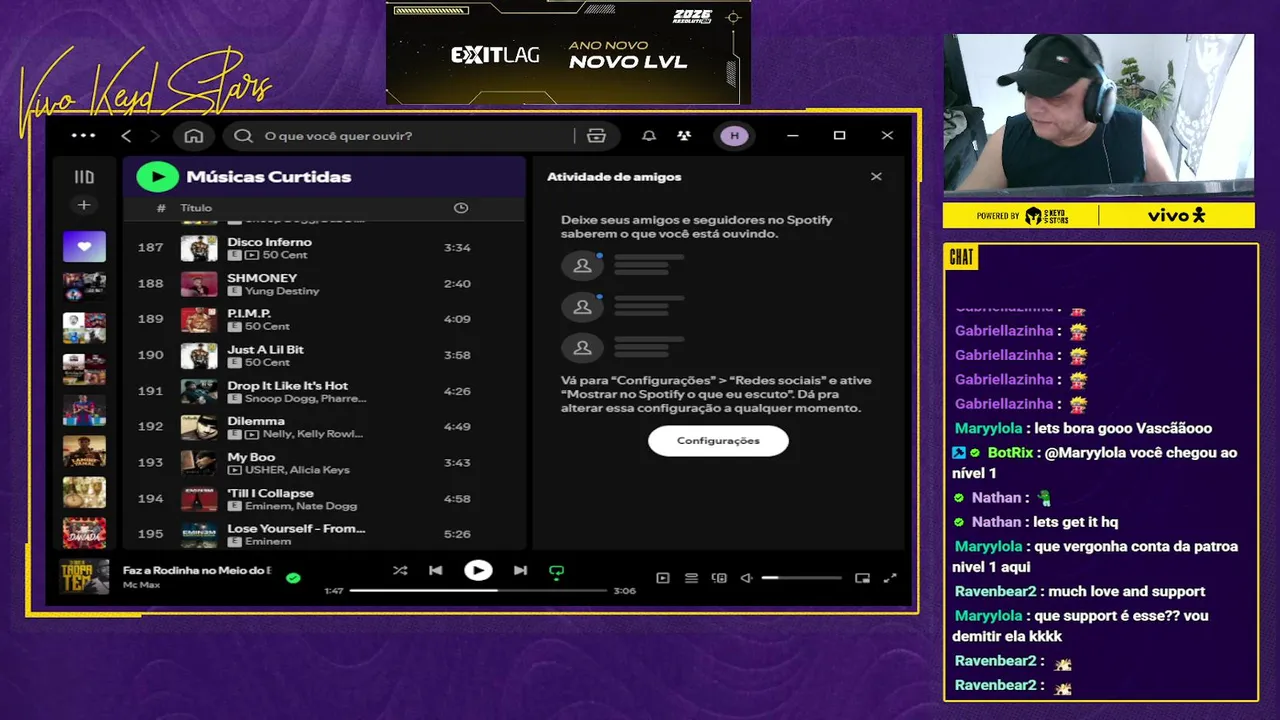Click ExitLag "Ano Novo Novo LVL" banner

coord(568,52)
